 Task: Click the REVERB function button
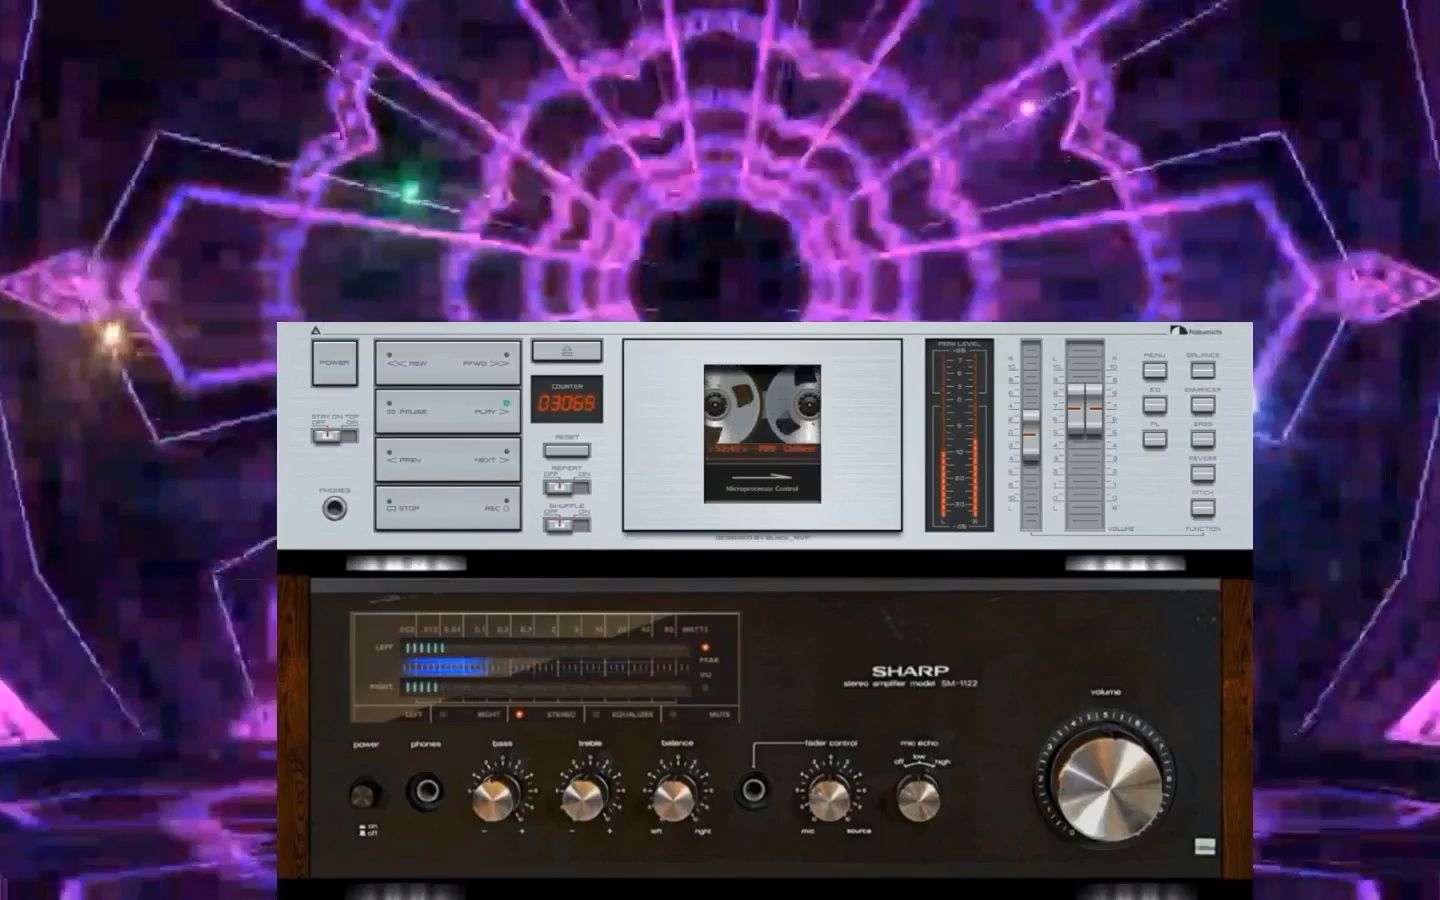(1203, 473)
